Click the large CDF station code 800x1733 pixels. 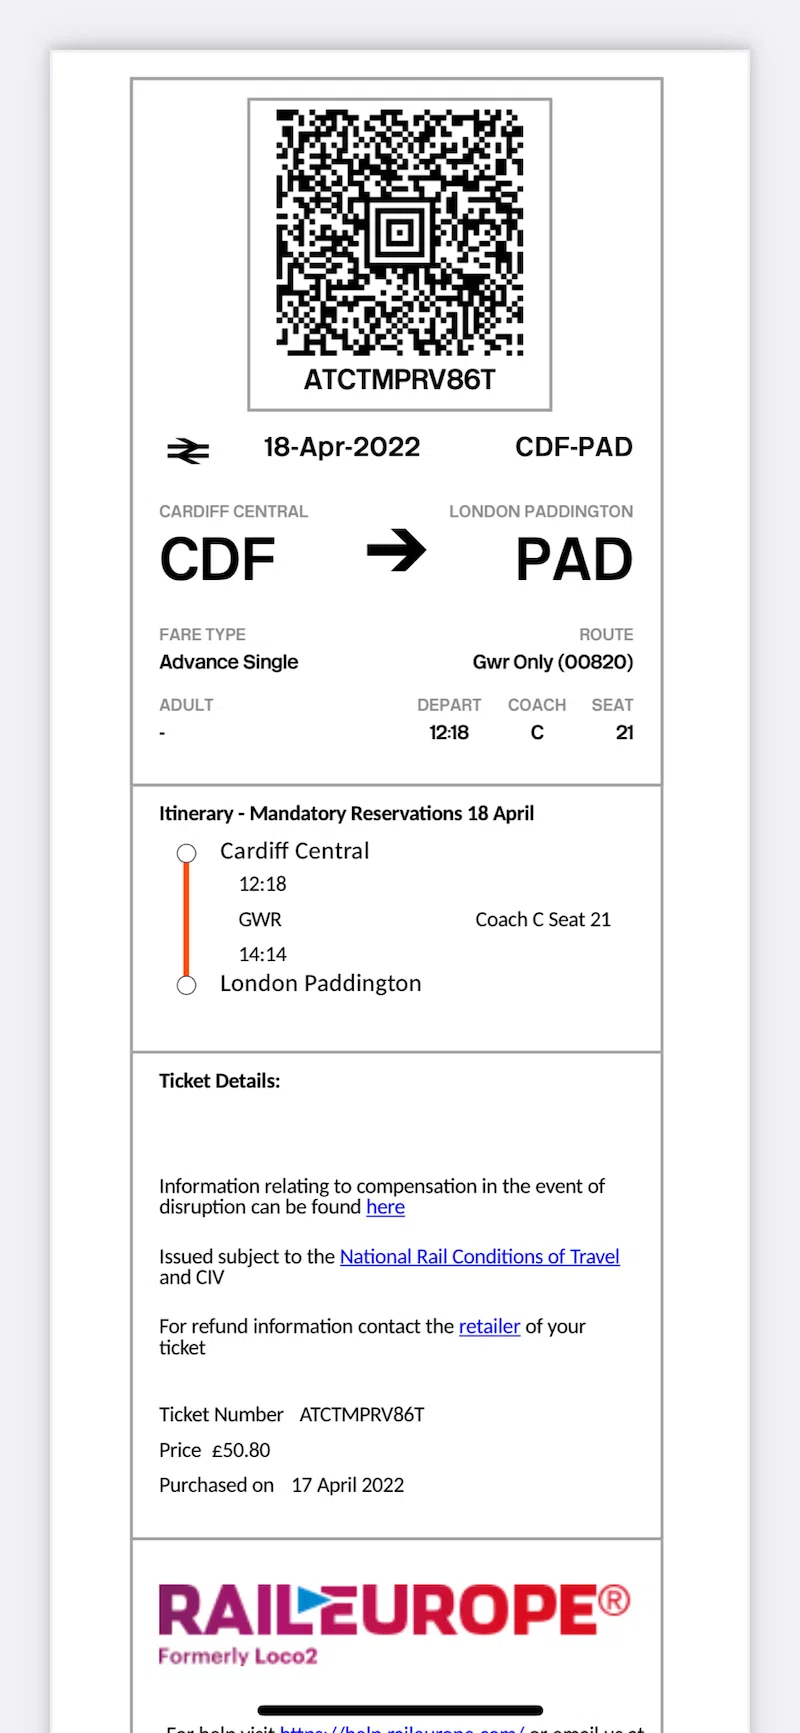coord(217,559)
